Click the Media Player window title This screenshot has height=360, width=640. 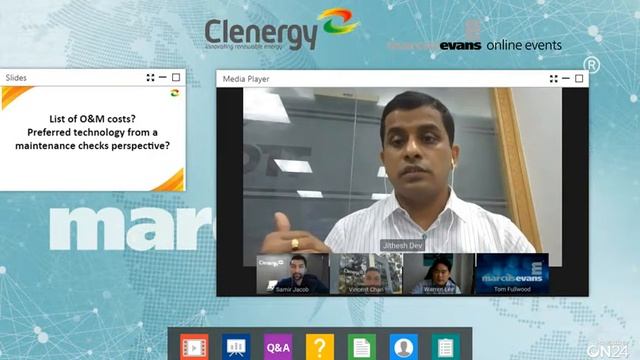click(246, 79)
